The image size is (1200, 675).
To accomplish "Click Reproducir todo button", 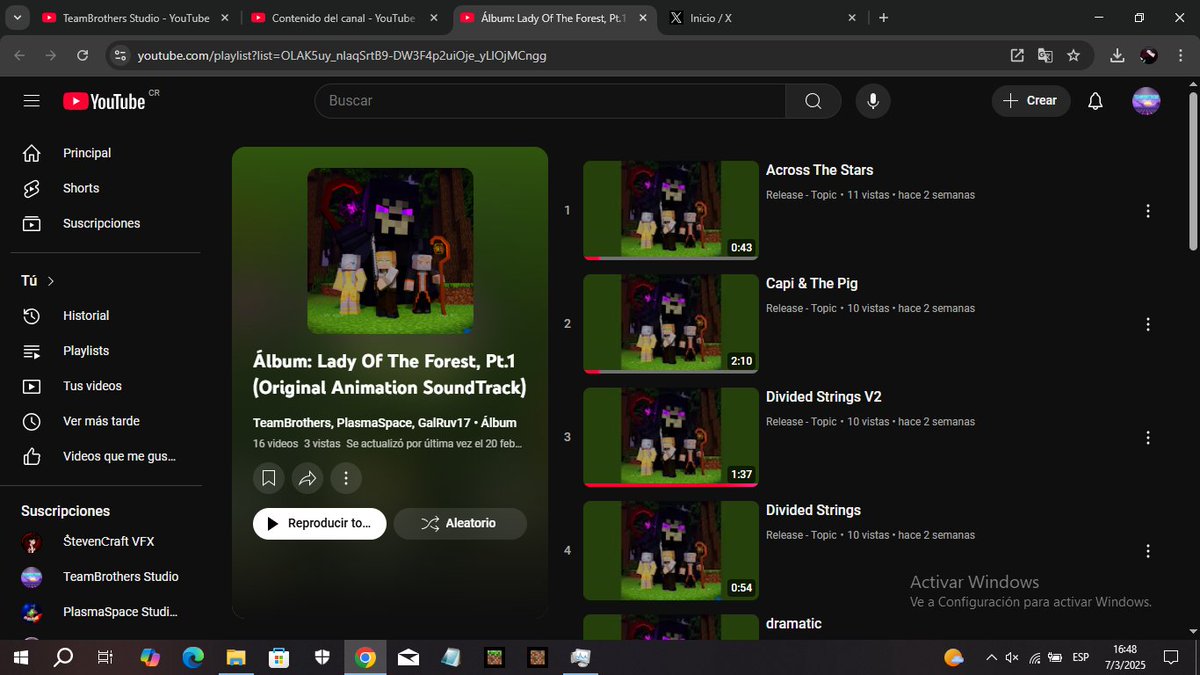I will [319, 523].
